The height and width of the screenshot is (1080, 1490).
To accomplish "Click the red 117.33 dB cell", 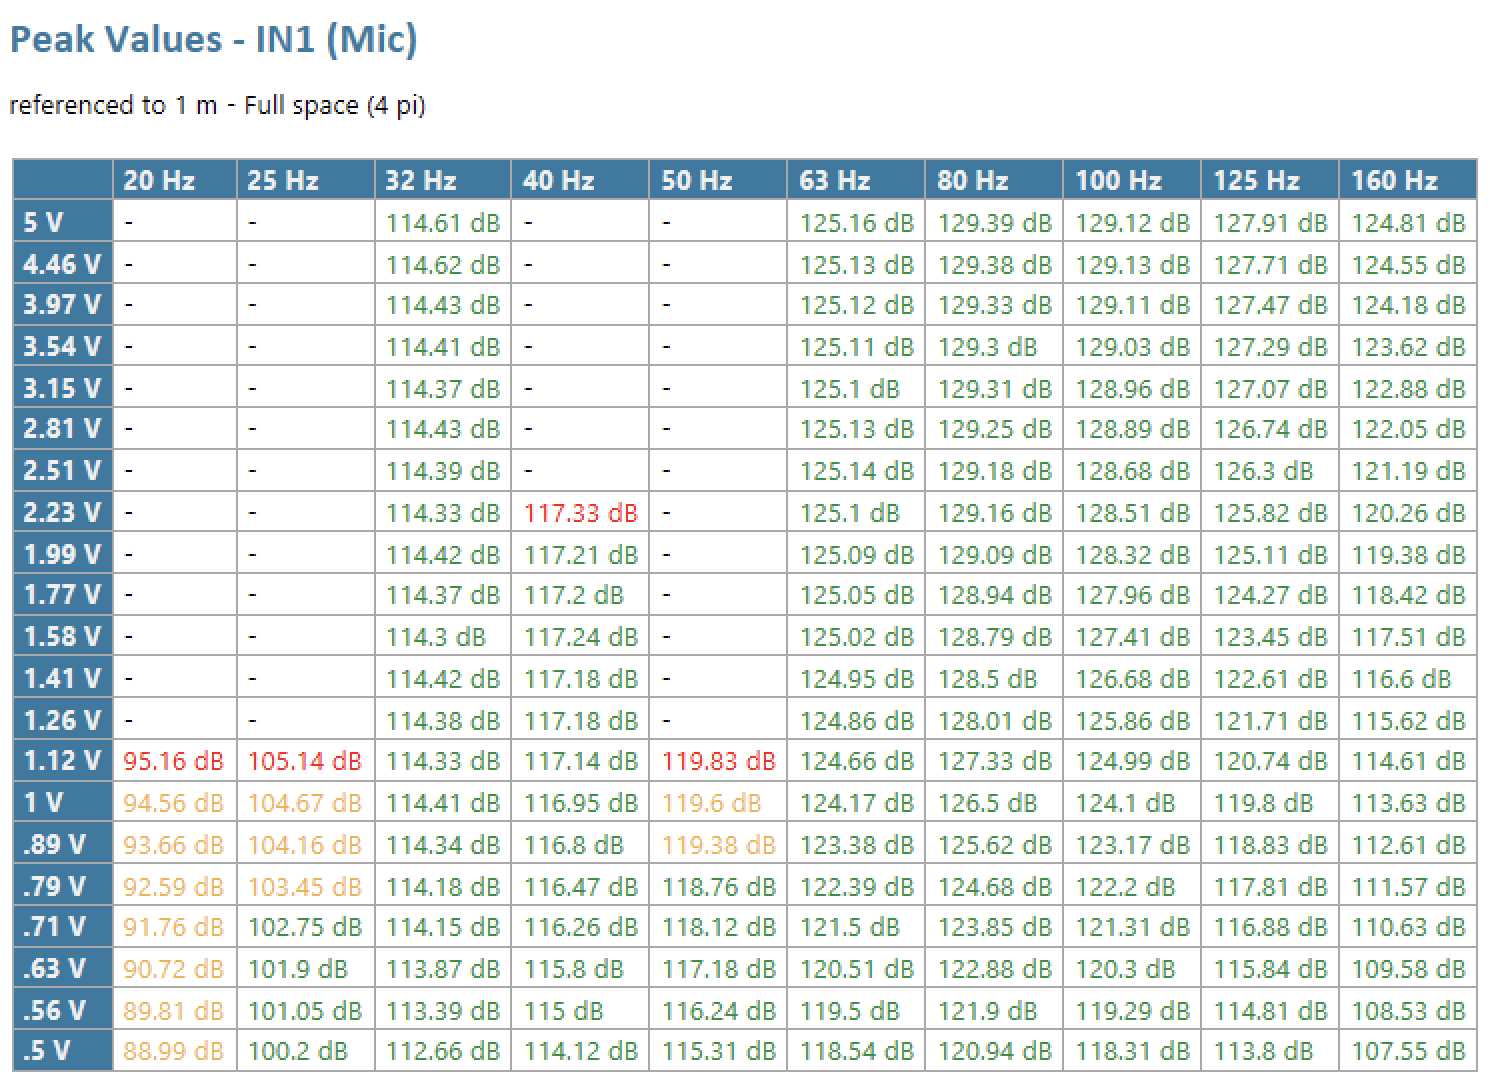I will pyautogui.click(x=580, y=513).
